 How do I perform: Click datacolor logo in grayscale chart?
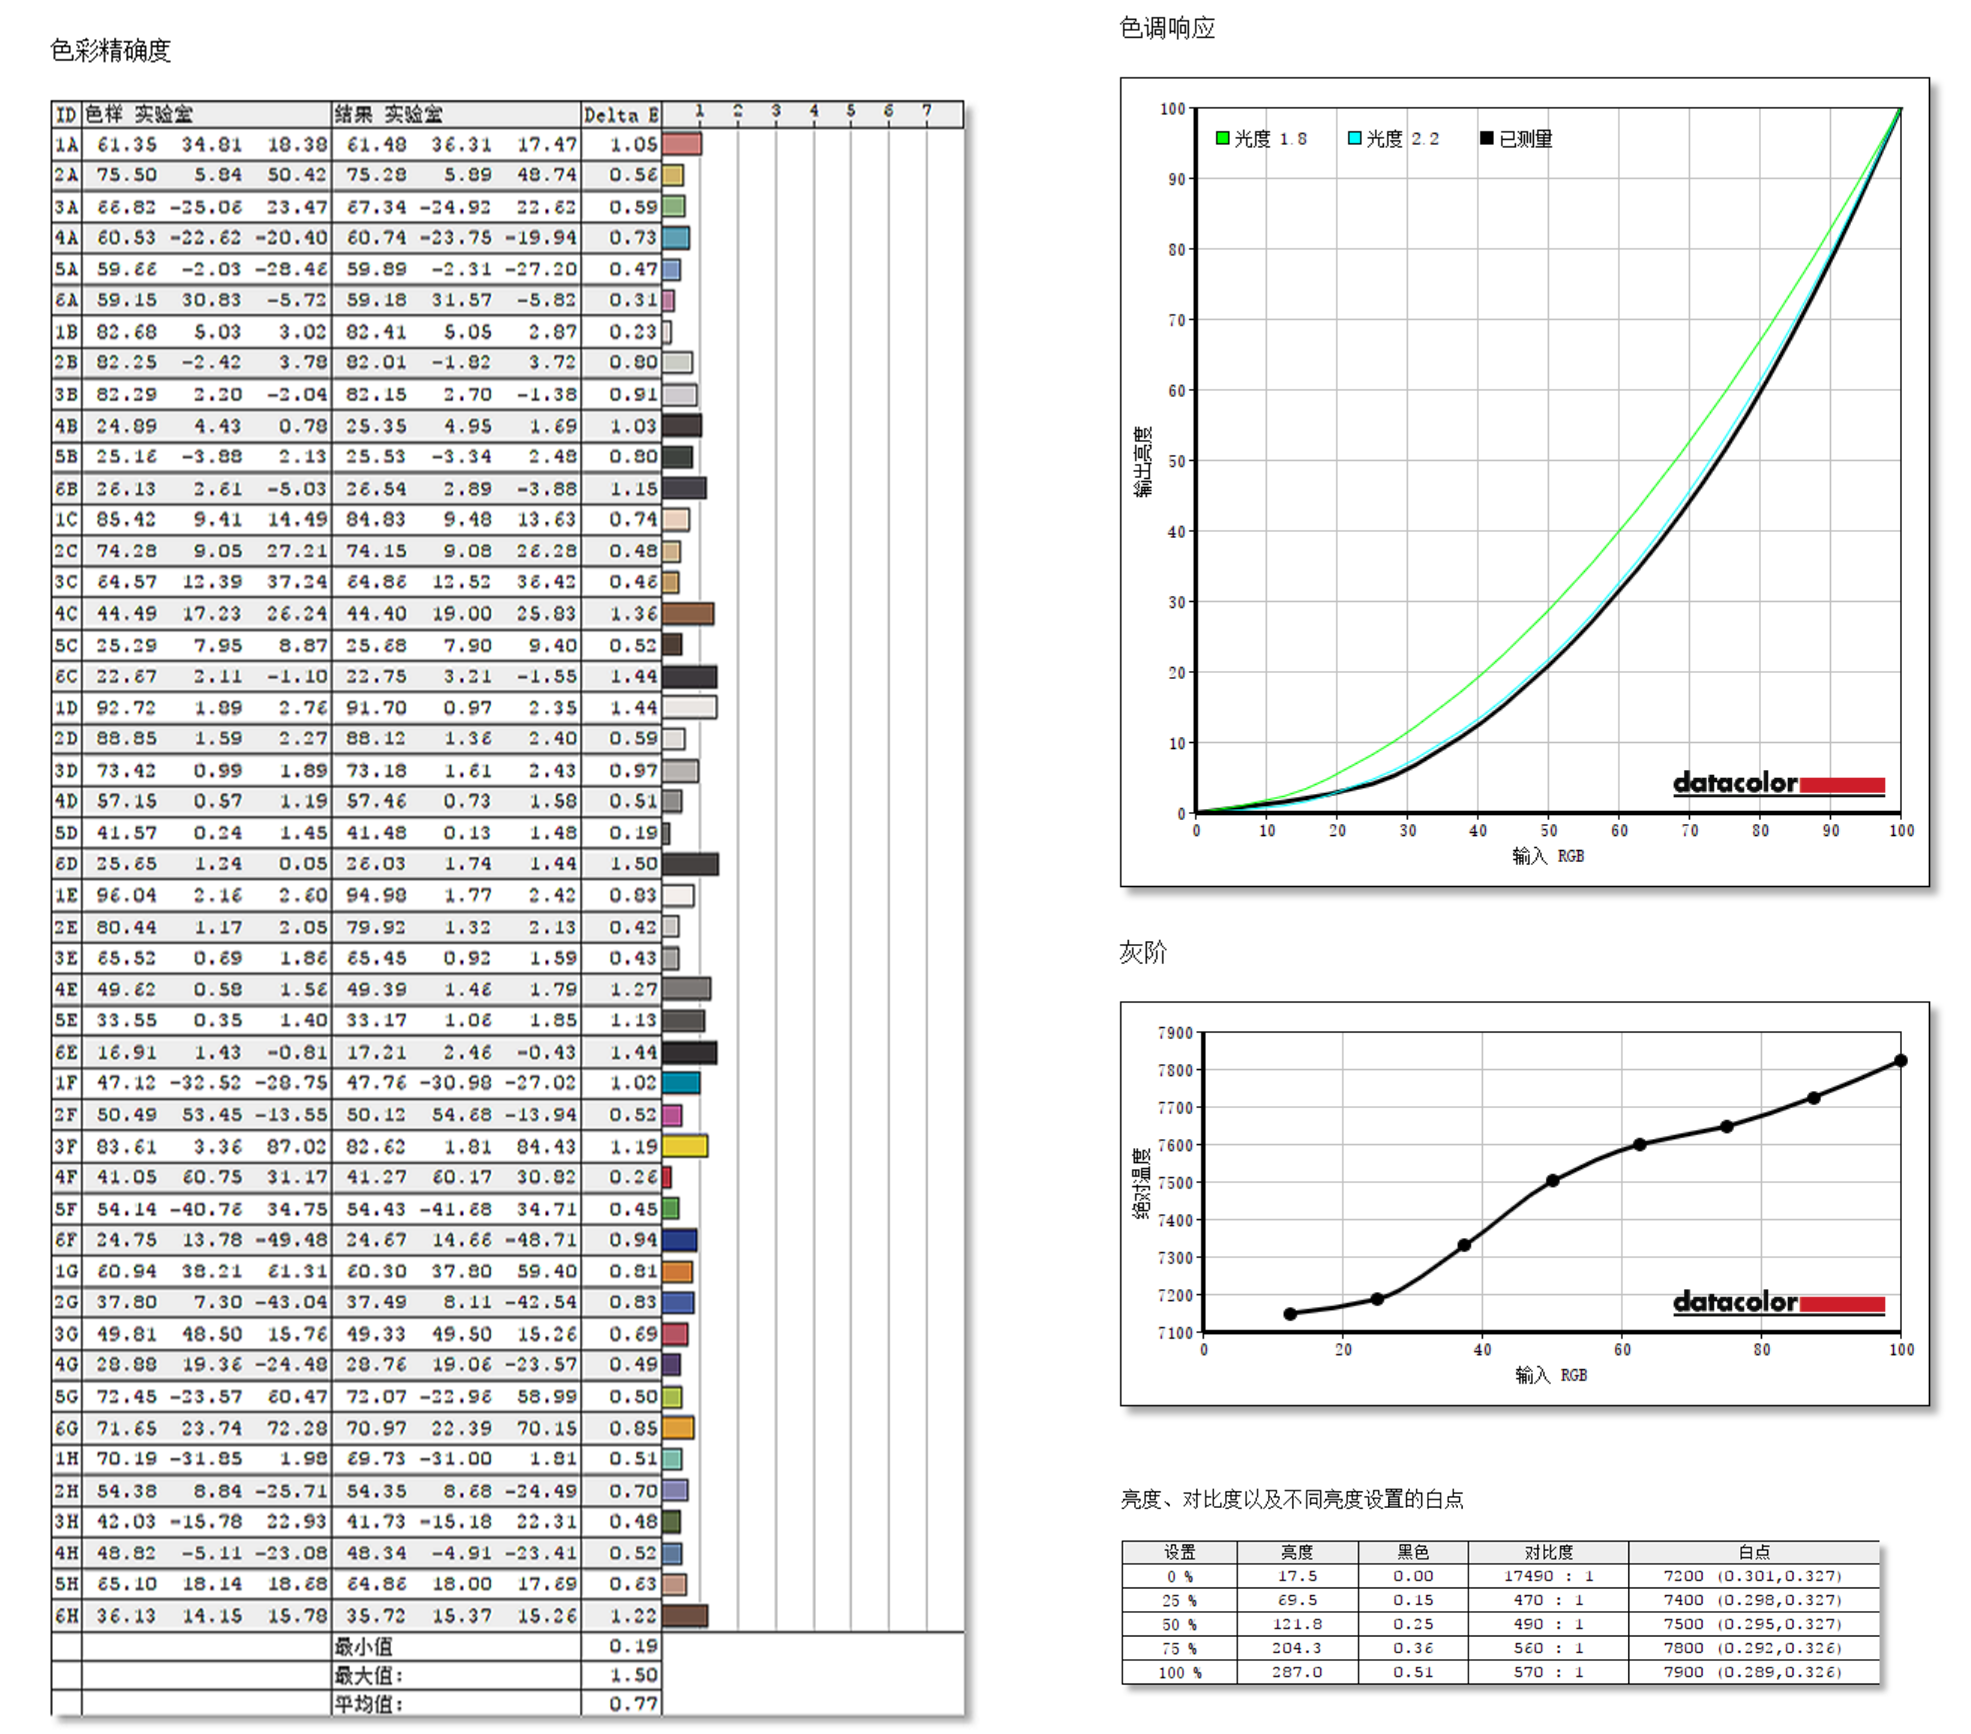[x=1777, y=1302]
